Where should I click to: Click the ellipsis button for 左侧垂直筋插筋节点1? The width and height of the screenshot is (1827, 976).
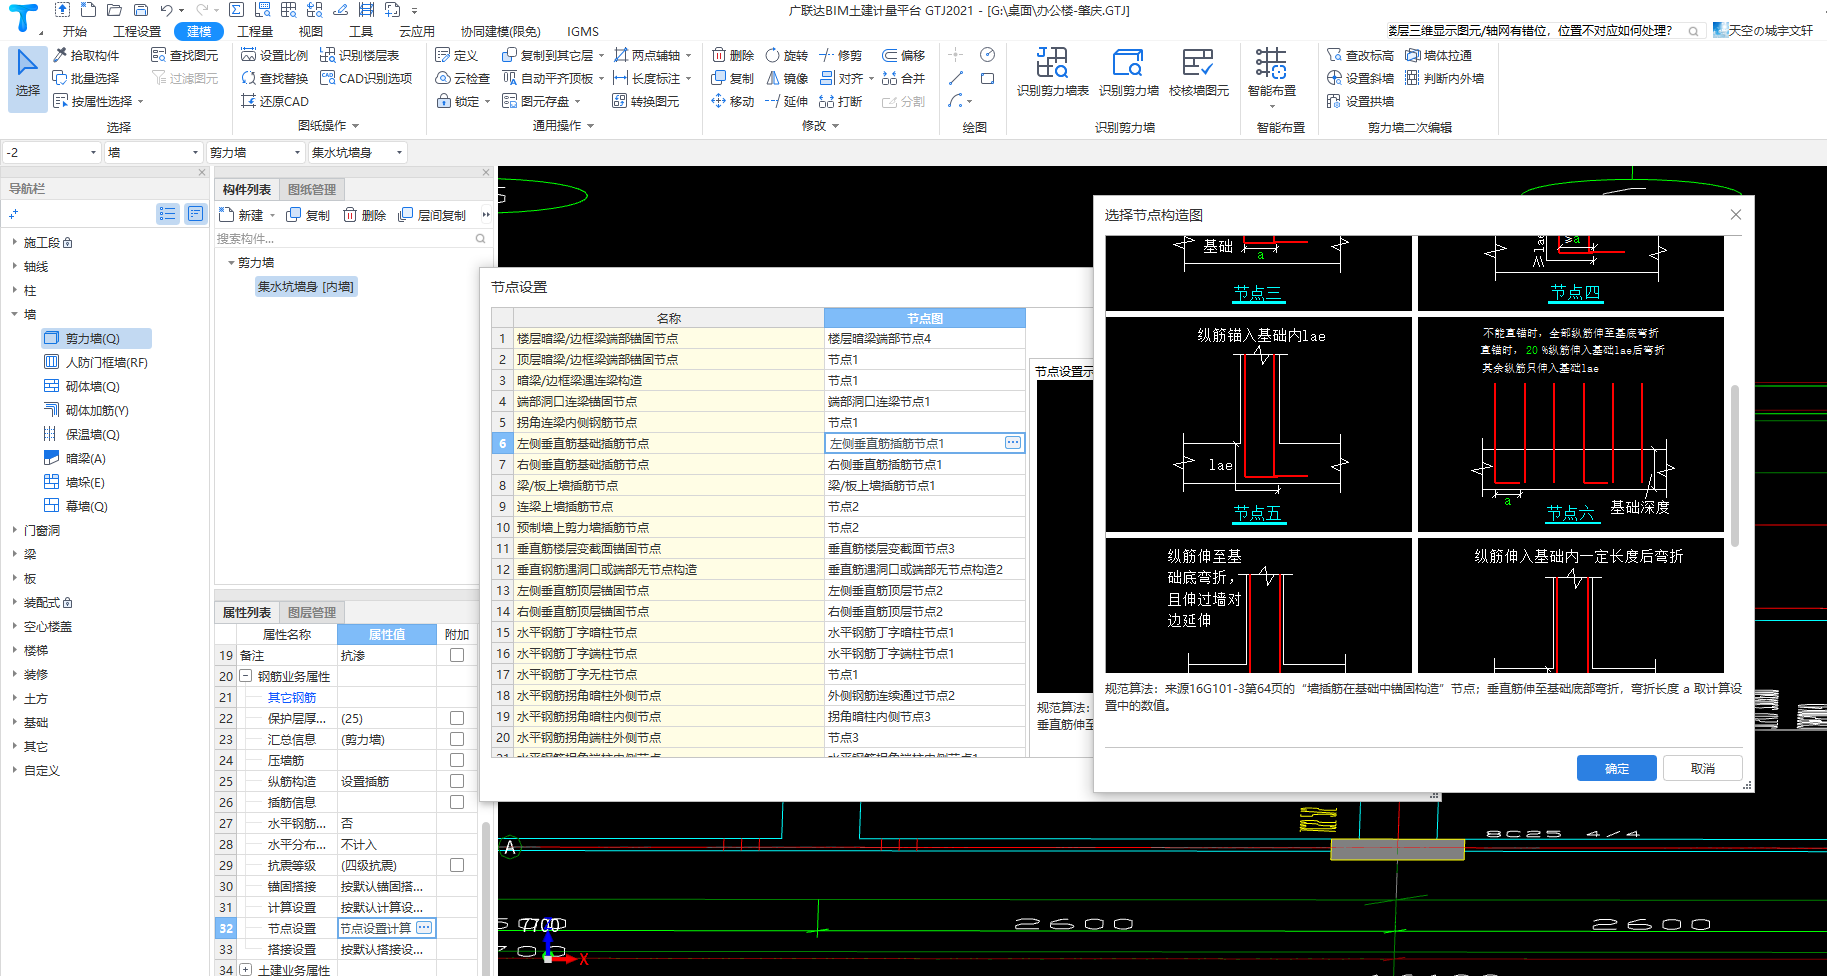coord(1013,443)
